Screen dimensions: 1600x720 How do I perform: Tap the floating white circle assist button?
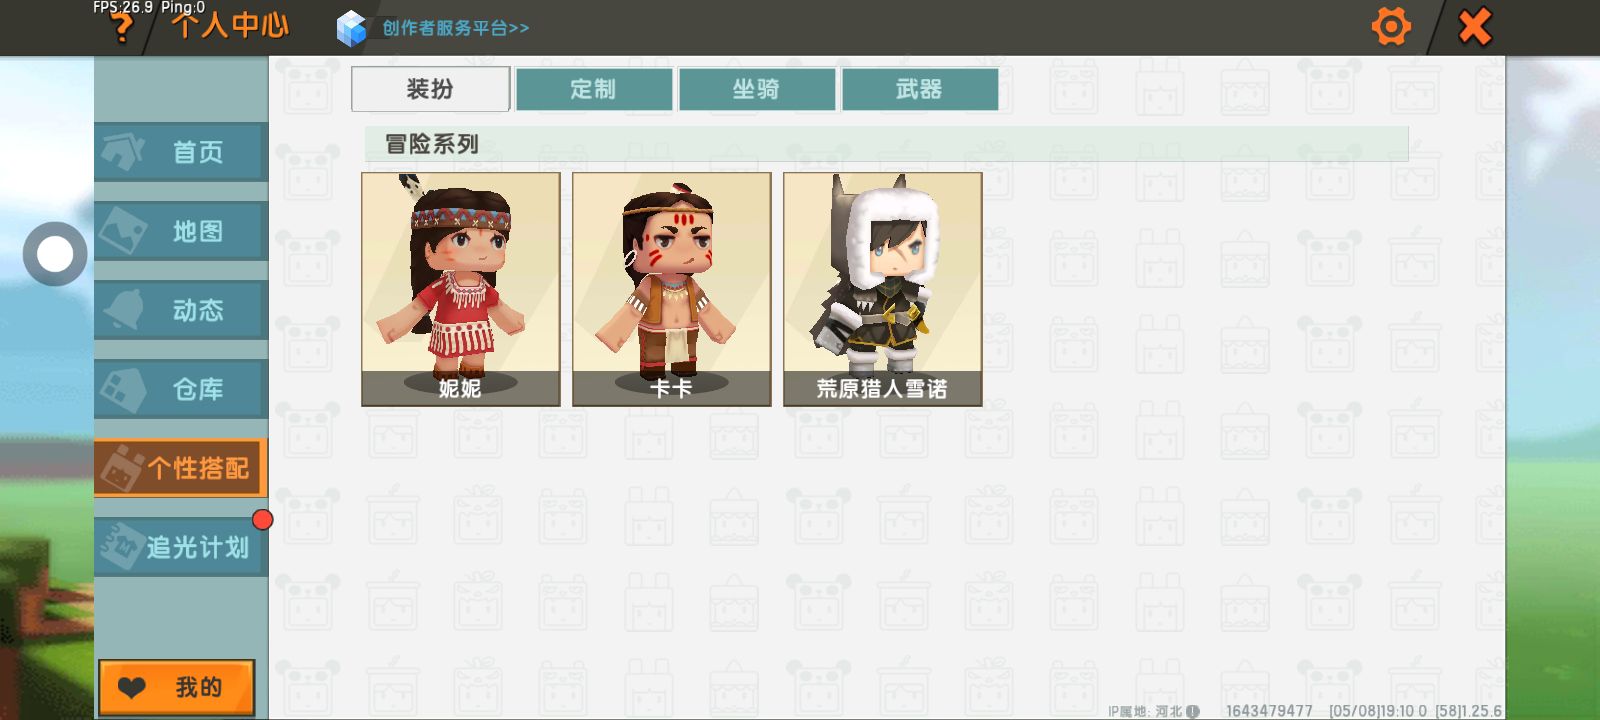coord(55,254)
